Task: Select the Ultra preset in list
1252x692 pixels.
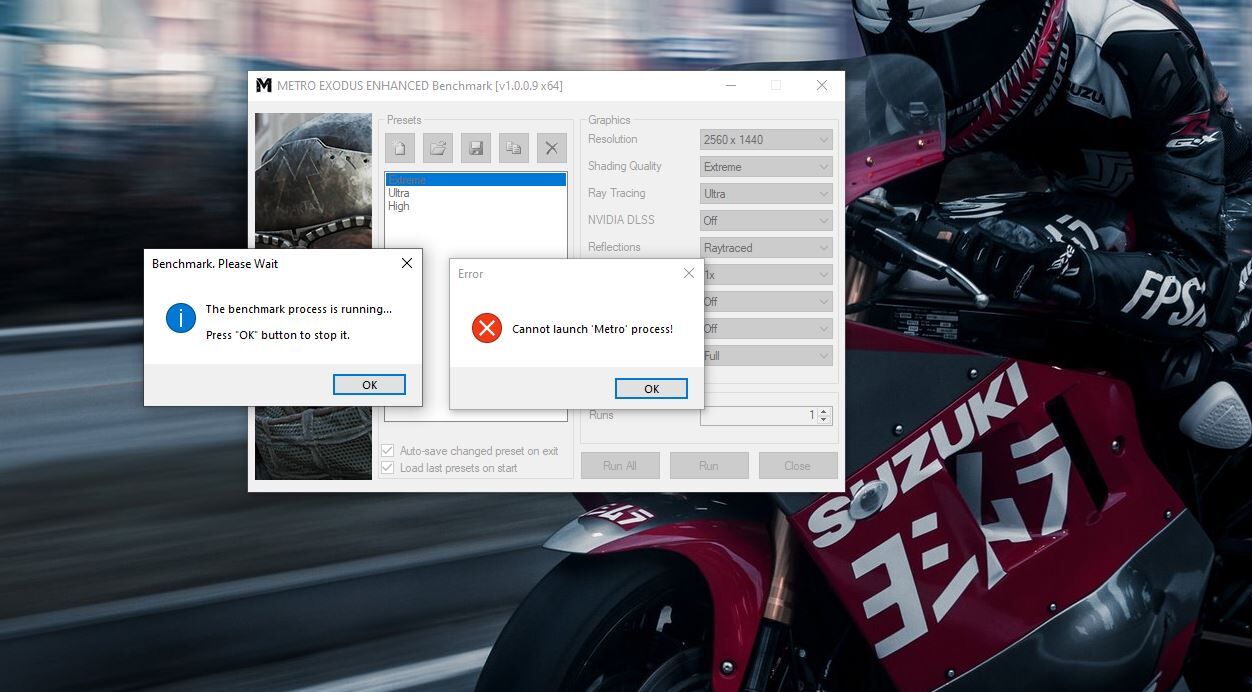Action: 476,193
